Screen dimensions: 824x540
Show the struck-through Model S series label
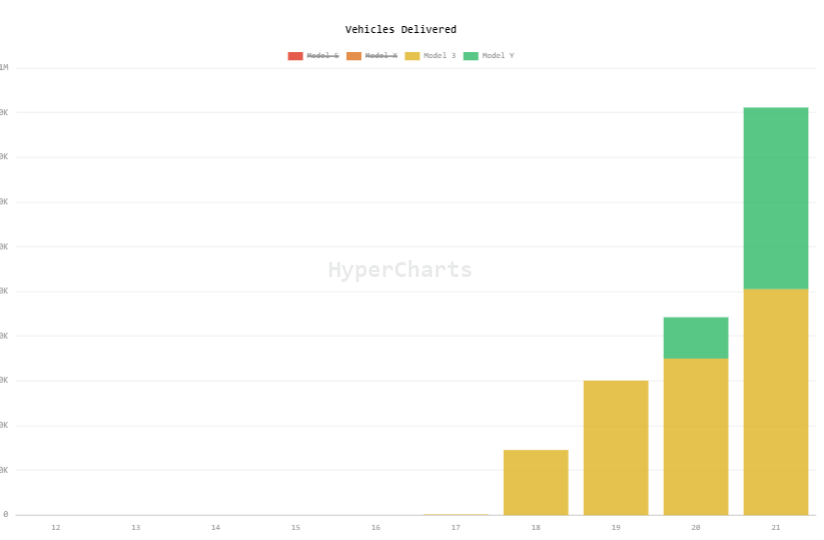323,56
